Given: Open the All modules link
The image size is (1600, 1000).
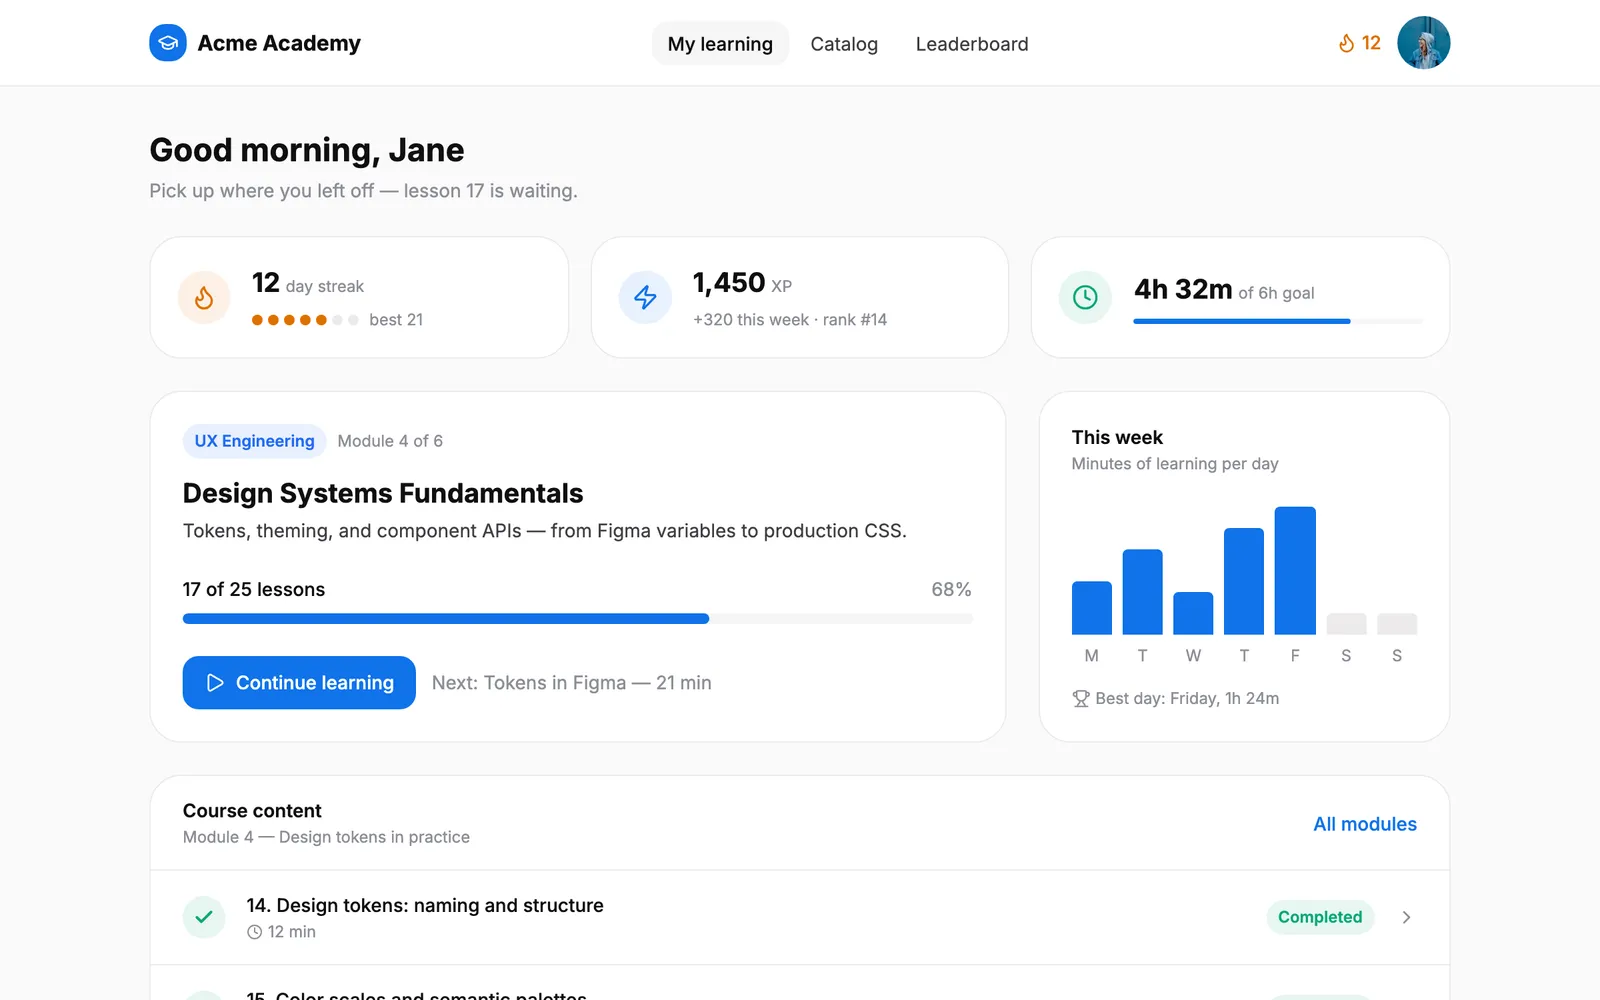Looking at the screenshot, I should pos(1365,824).
